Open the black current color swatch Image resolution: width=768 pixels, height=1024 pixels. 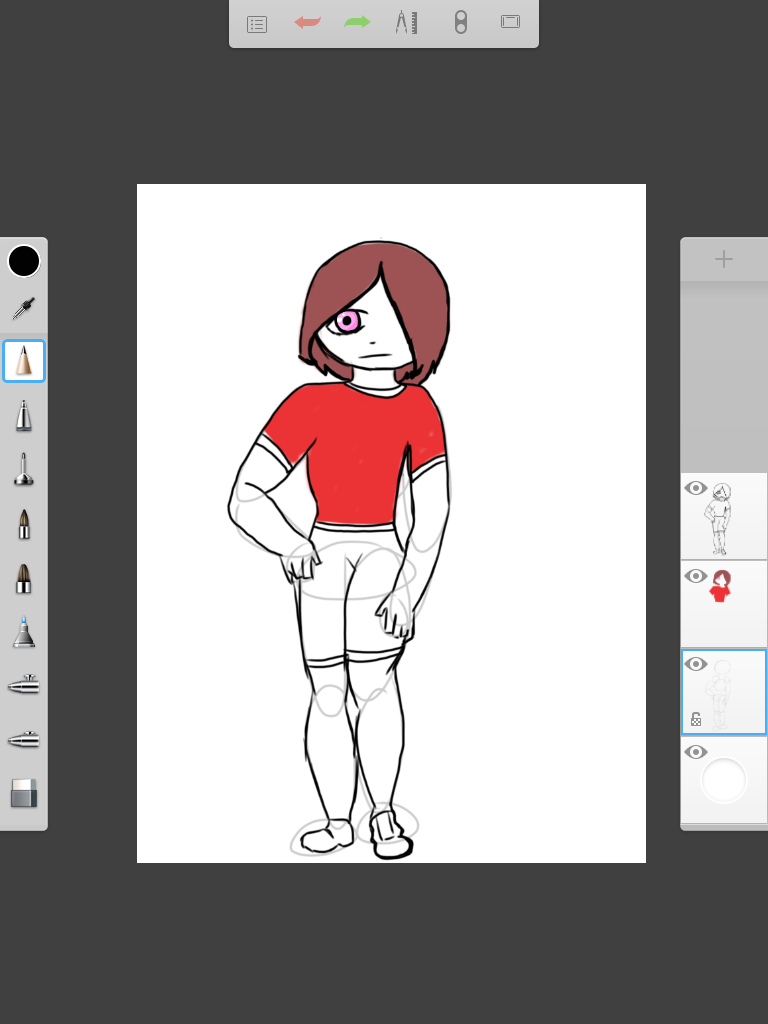point(24,261)
